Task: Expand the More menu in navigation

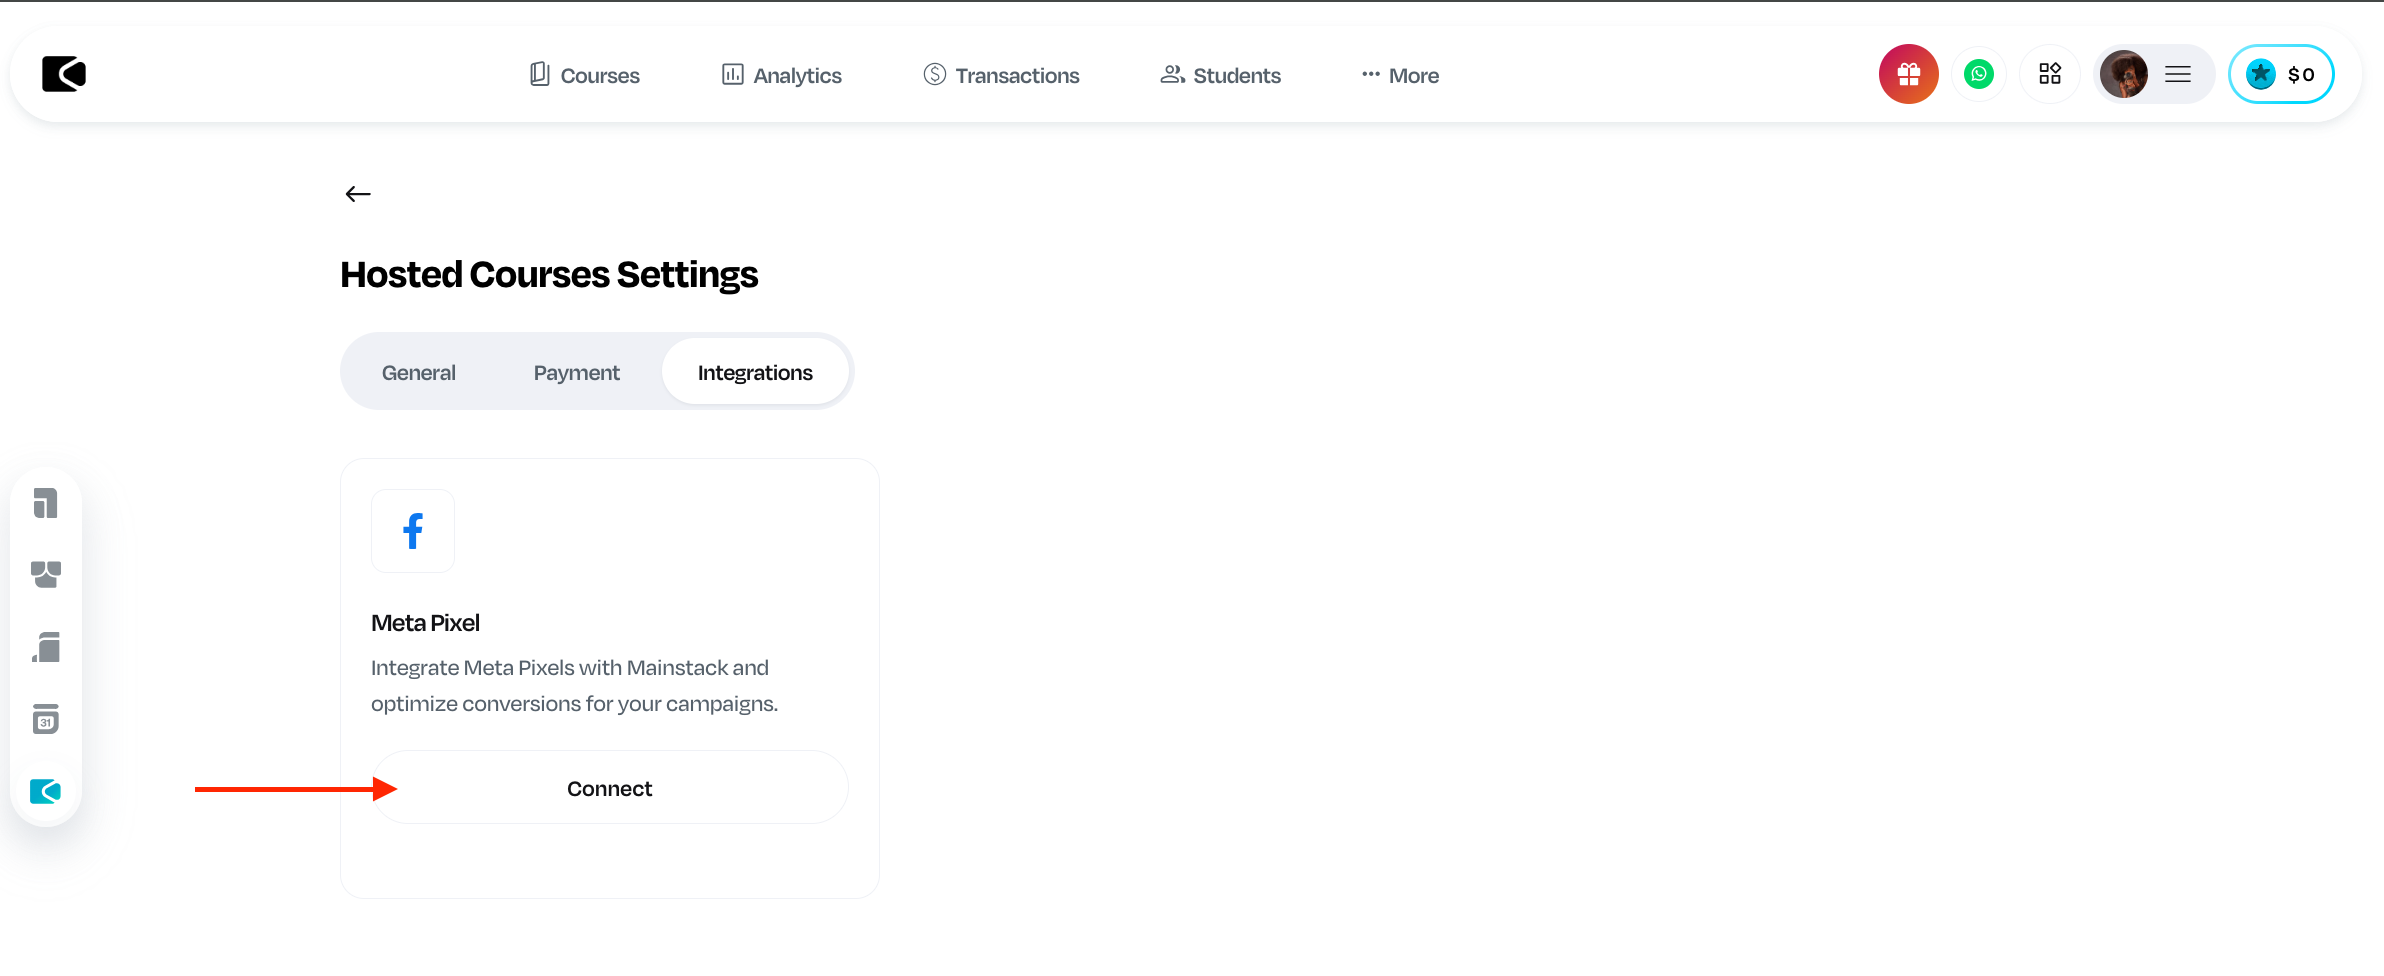Action: click(x=1400, y=76)
